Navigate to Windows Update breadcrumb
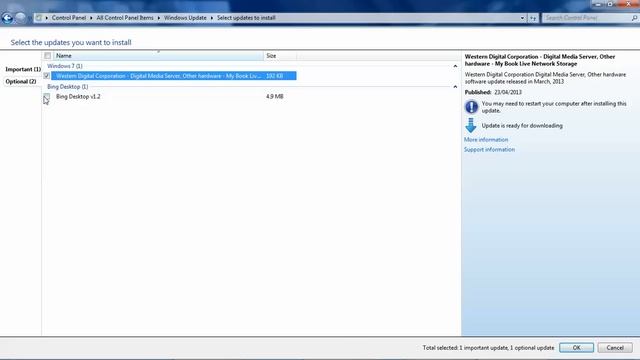This screenshot has width=640, height=360. pos(185,18)
